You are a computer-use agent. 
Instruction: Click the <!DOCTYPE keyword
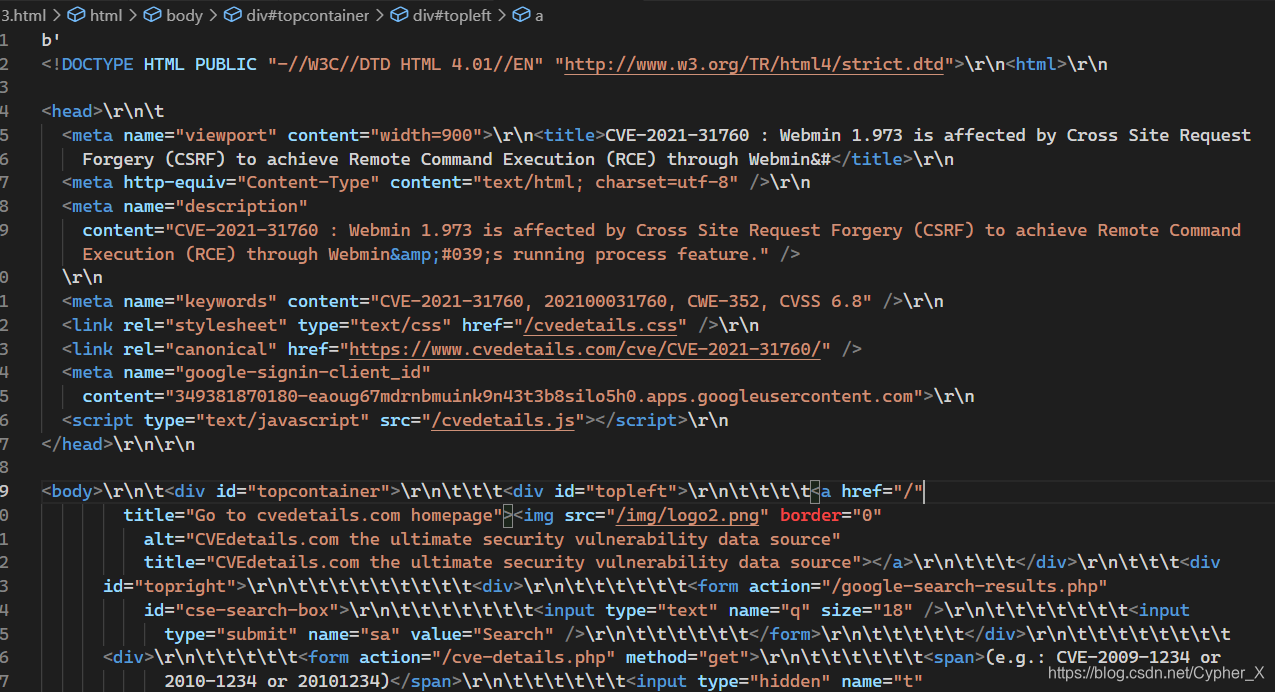tap(87, 64)
